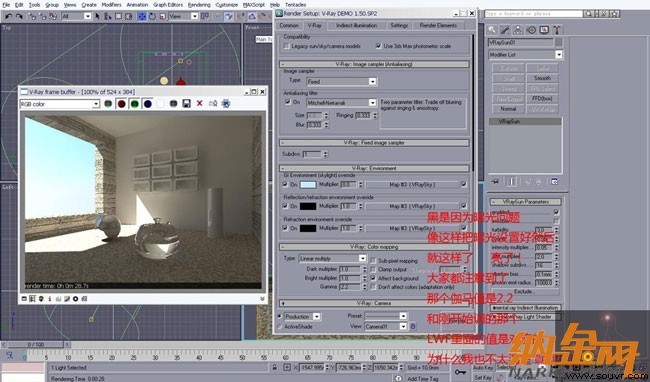Choose the Select Object arrow tool
Screen dimensions: 650x382
click(x=97, y=16)
